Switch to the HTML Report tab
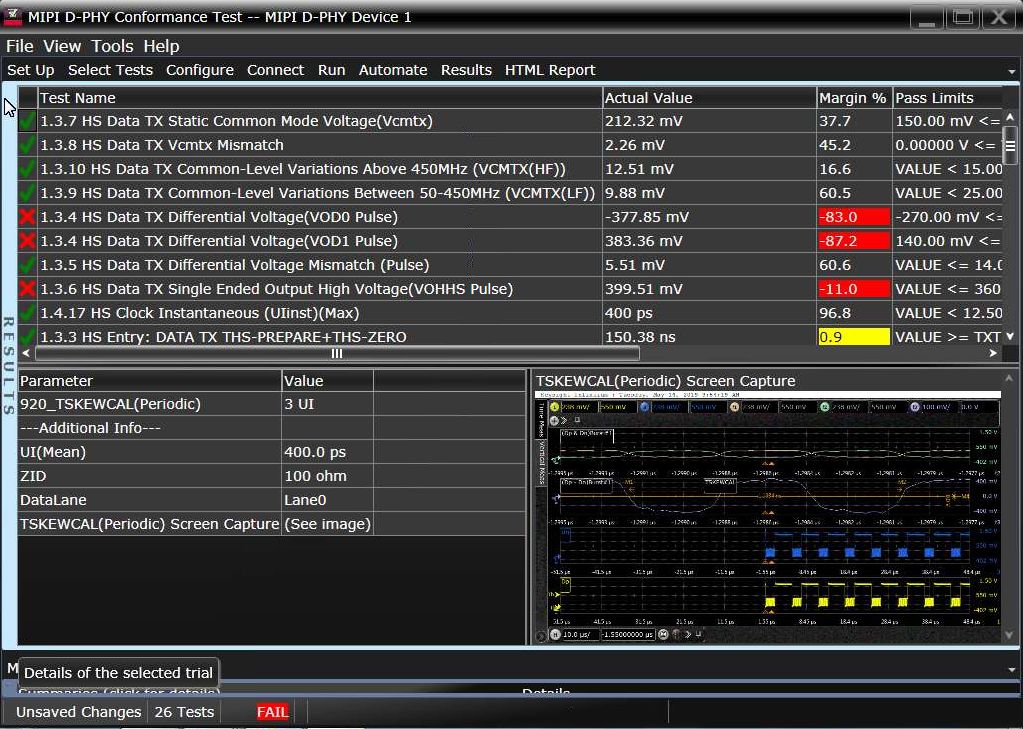 coord(549,70)
